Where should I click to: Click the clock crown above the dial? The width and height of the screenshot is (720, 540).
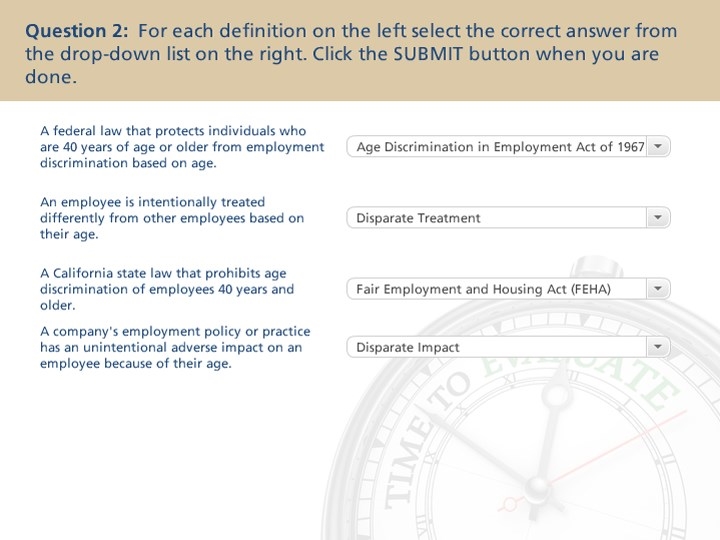(x=596, y=268)
